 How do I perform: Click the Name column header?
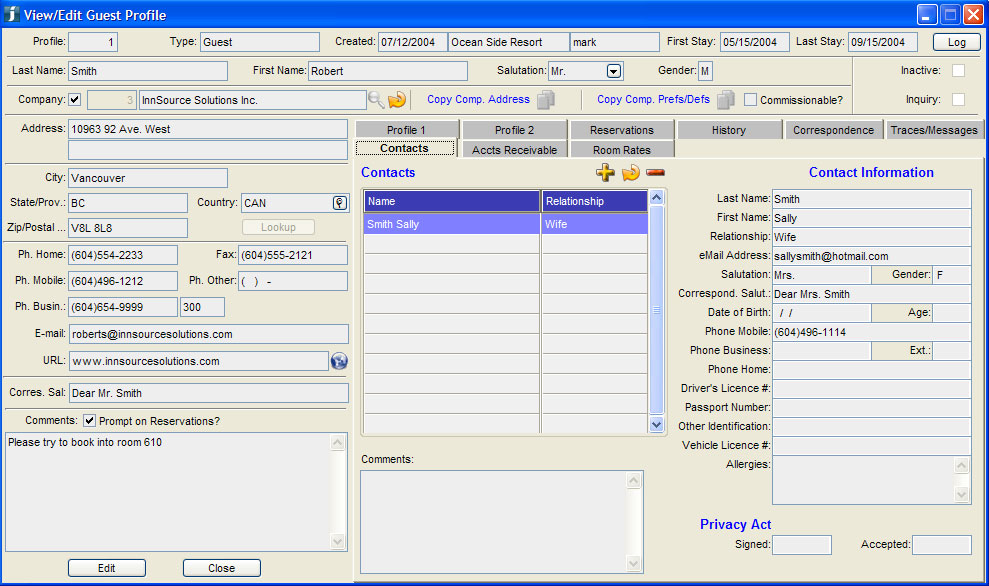(452, 201)
